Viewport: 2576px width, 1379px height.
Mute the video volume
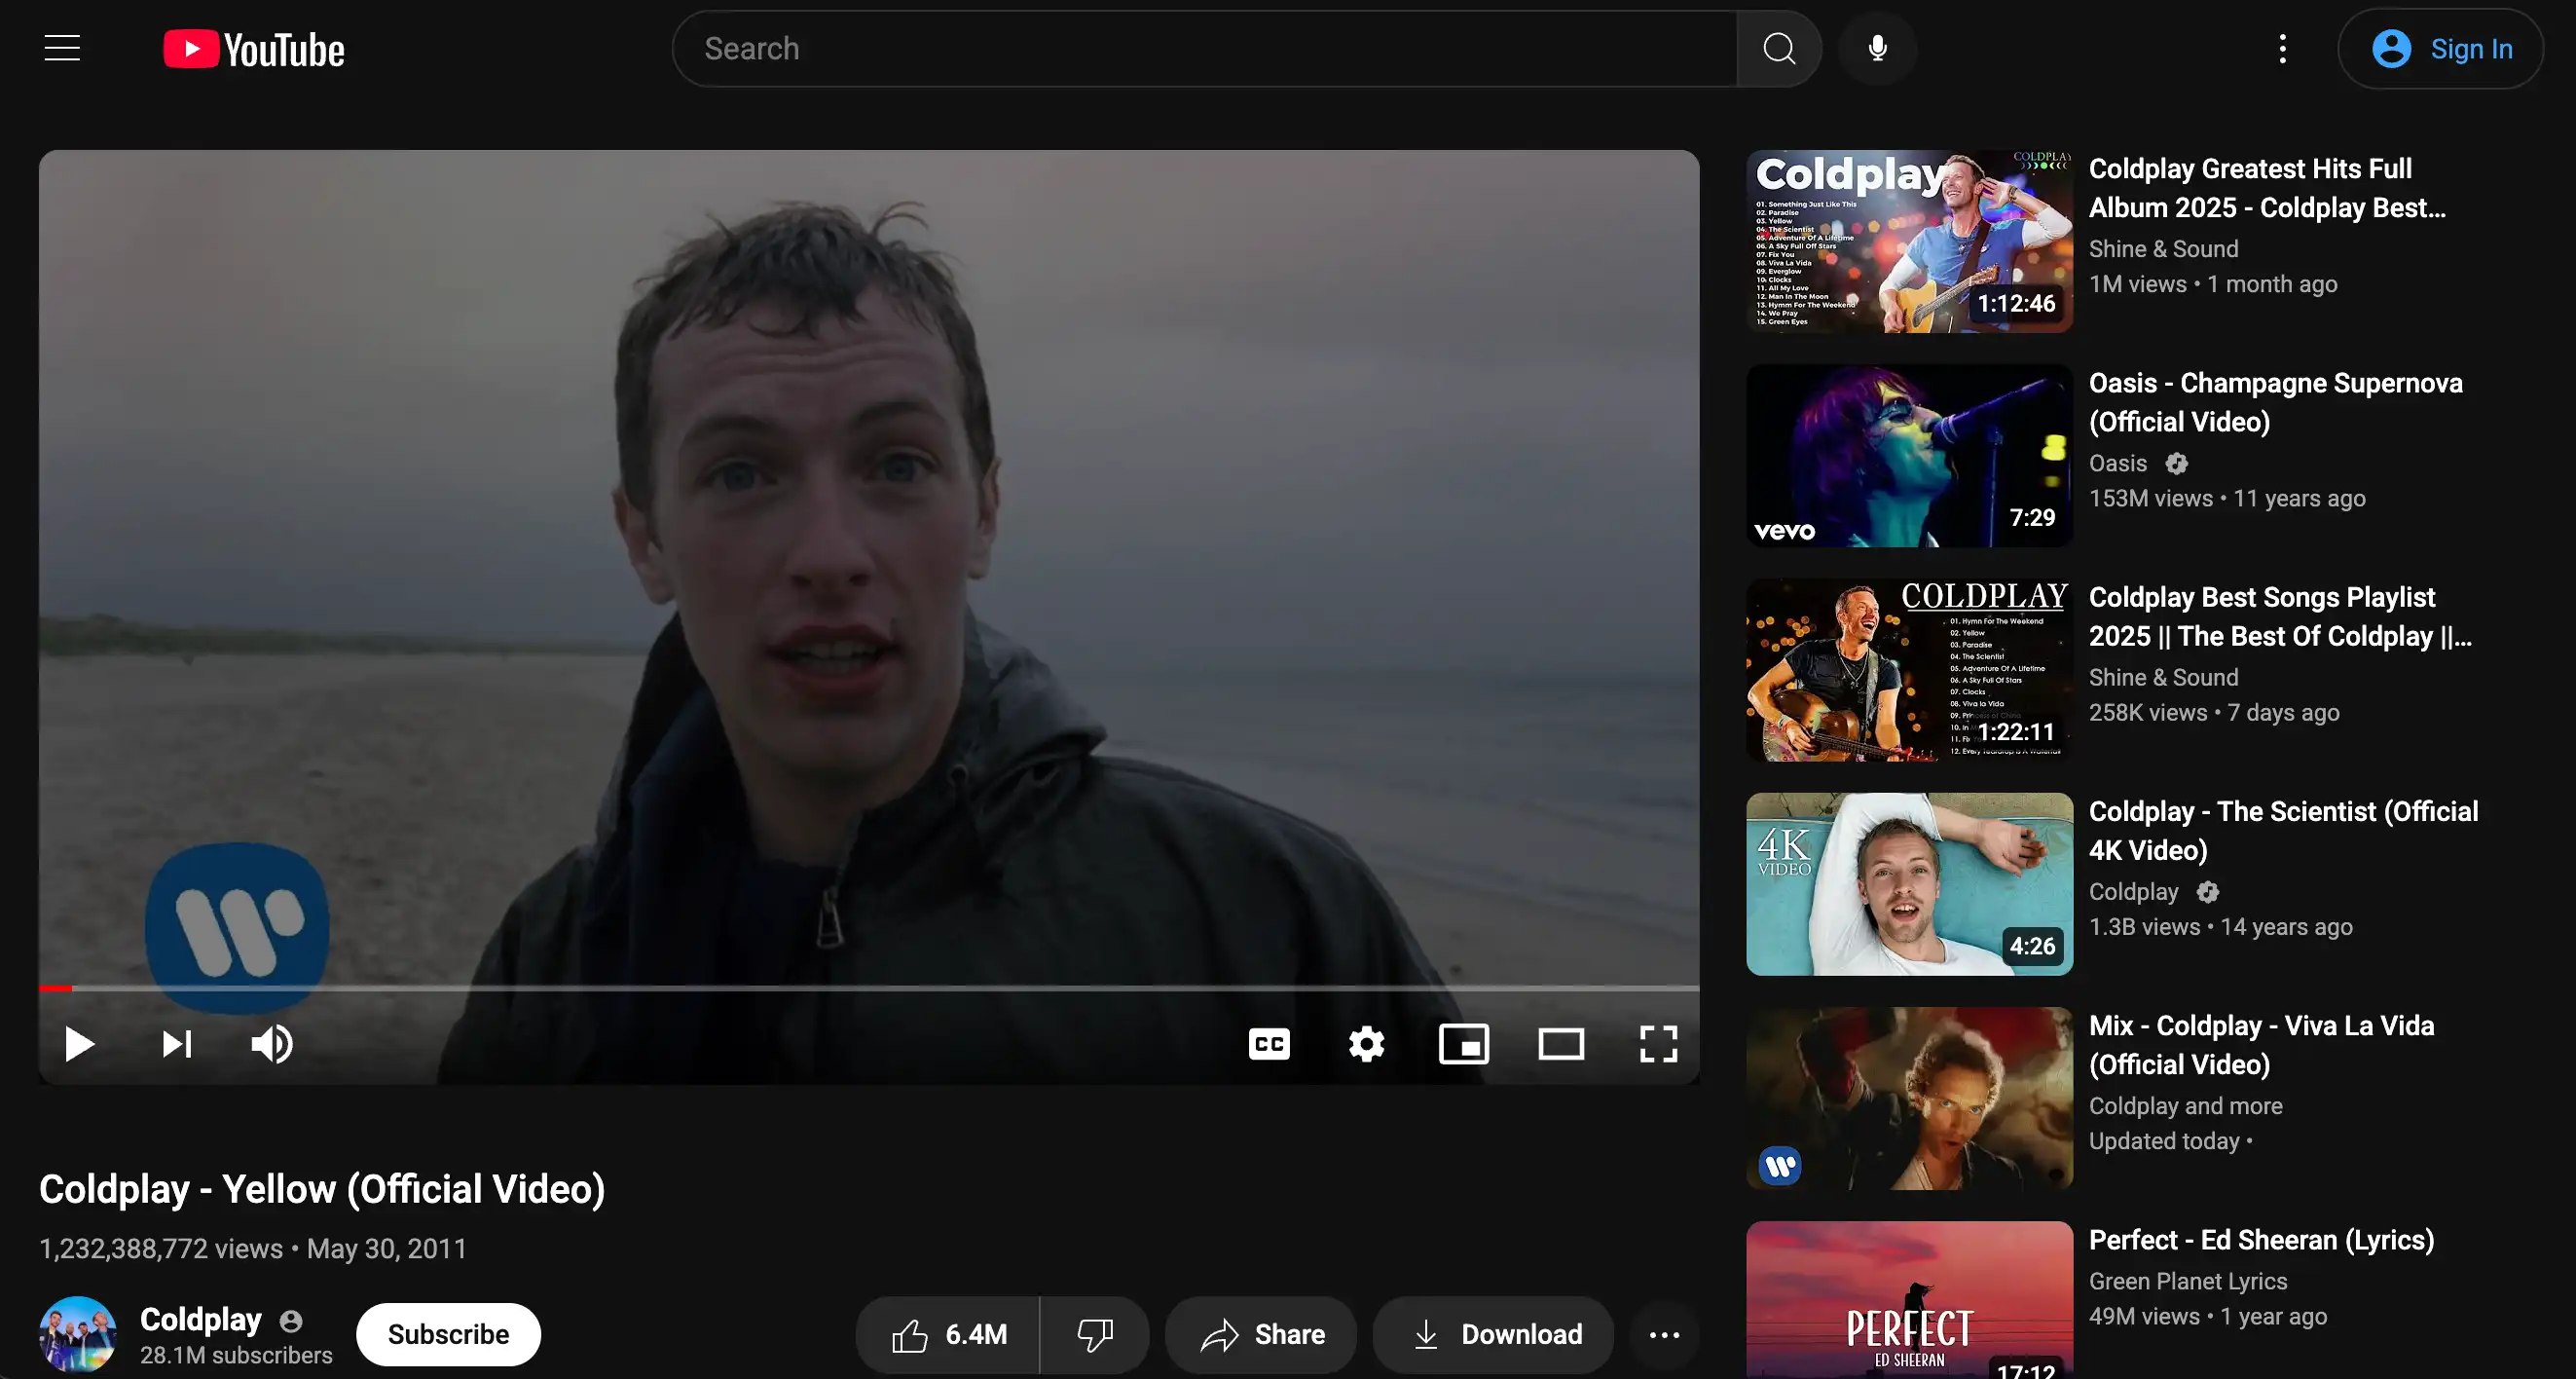[x=272, y=1044]
